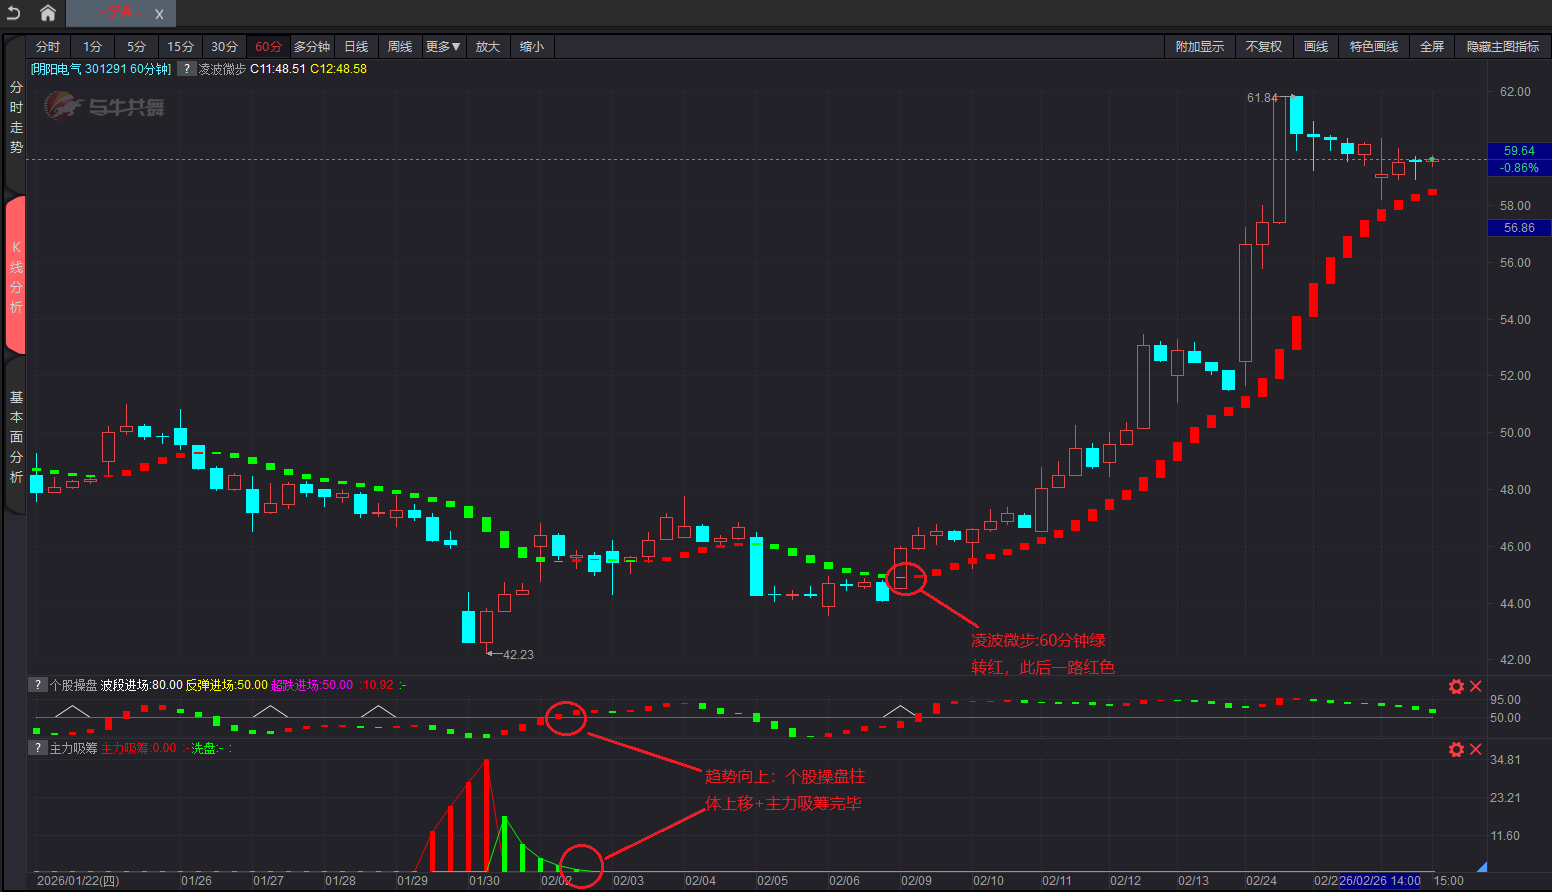Screen dimensions: 1552x892
Task: Toggle 全屏 fullscreen mode
Action: pos(1432,47)
